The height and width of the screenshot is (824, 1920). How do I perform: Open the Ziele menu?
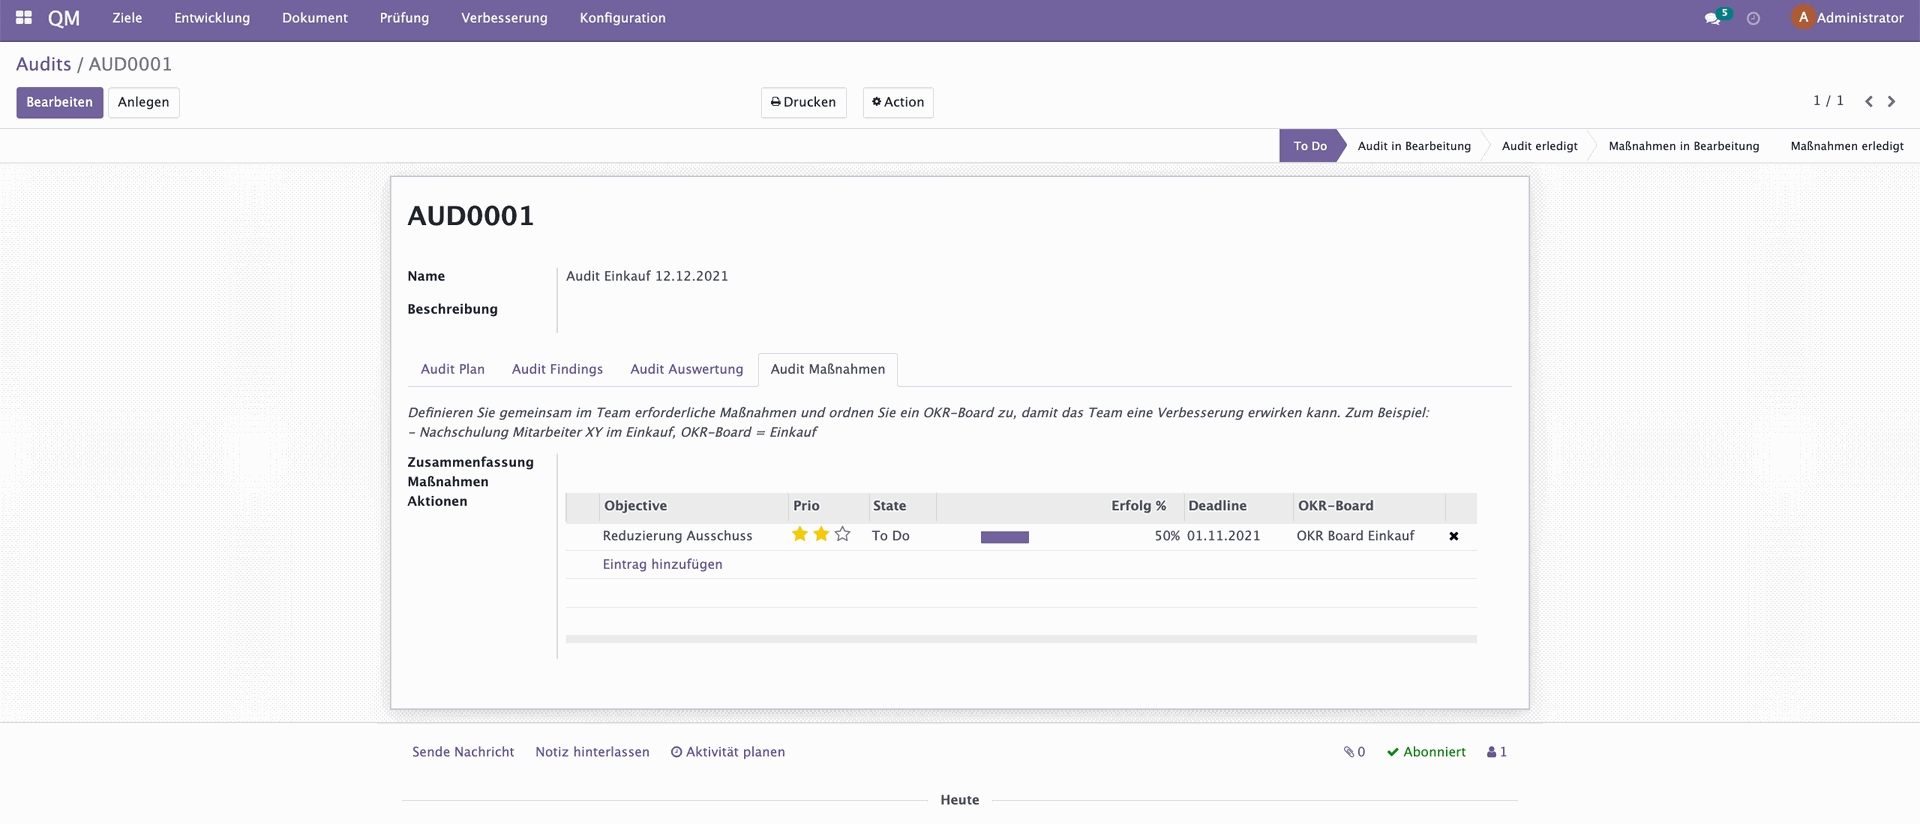point(127,18)
